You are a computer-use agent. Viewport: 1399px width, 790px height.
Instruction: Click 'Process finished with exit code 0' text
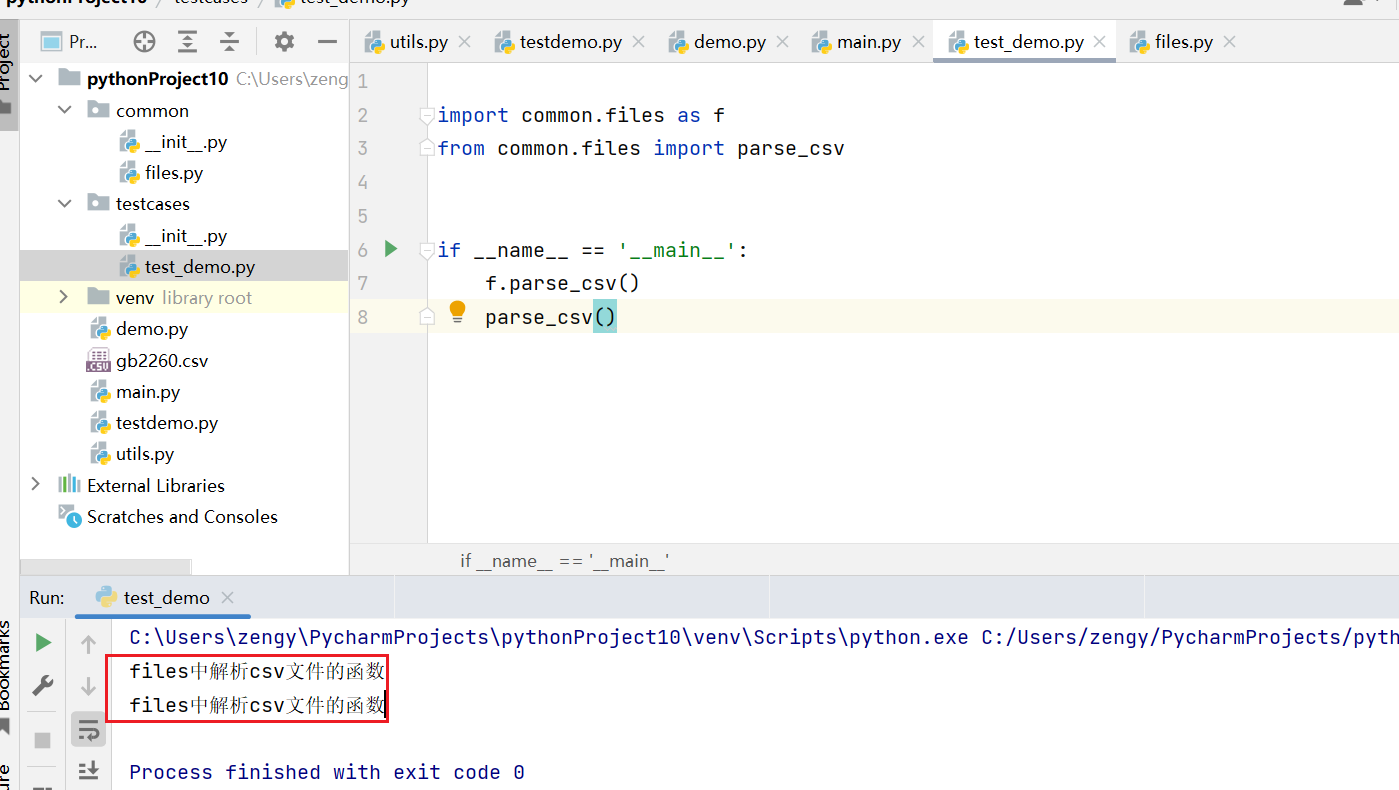coord(327,772)
